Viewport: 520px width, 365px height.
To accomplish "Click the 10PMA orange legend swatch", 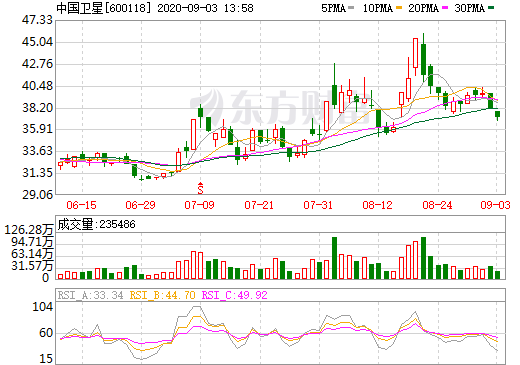I will pos(399,8).
